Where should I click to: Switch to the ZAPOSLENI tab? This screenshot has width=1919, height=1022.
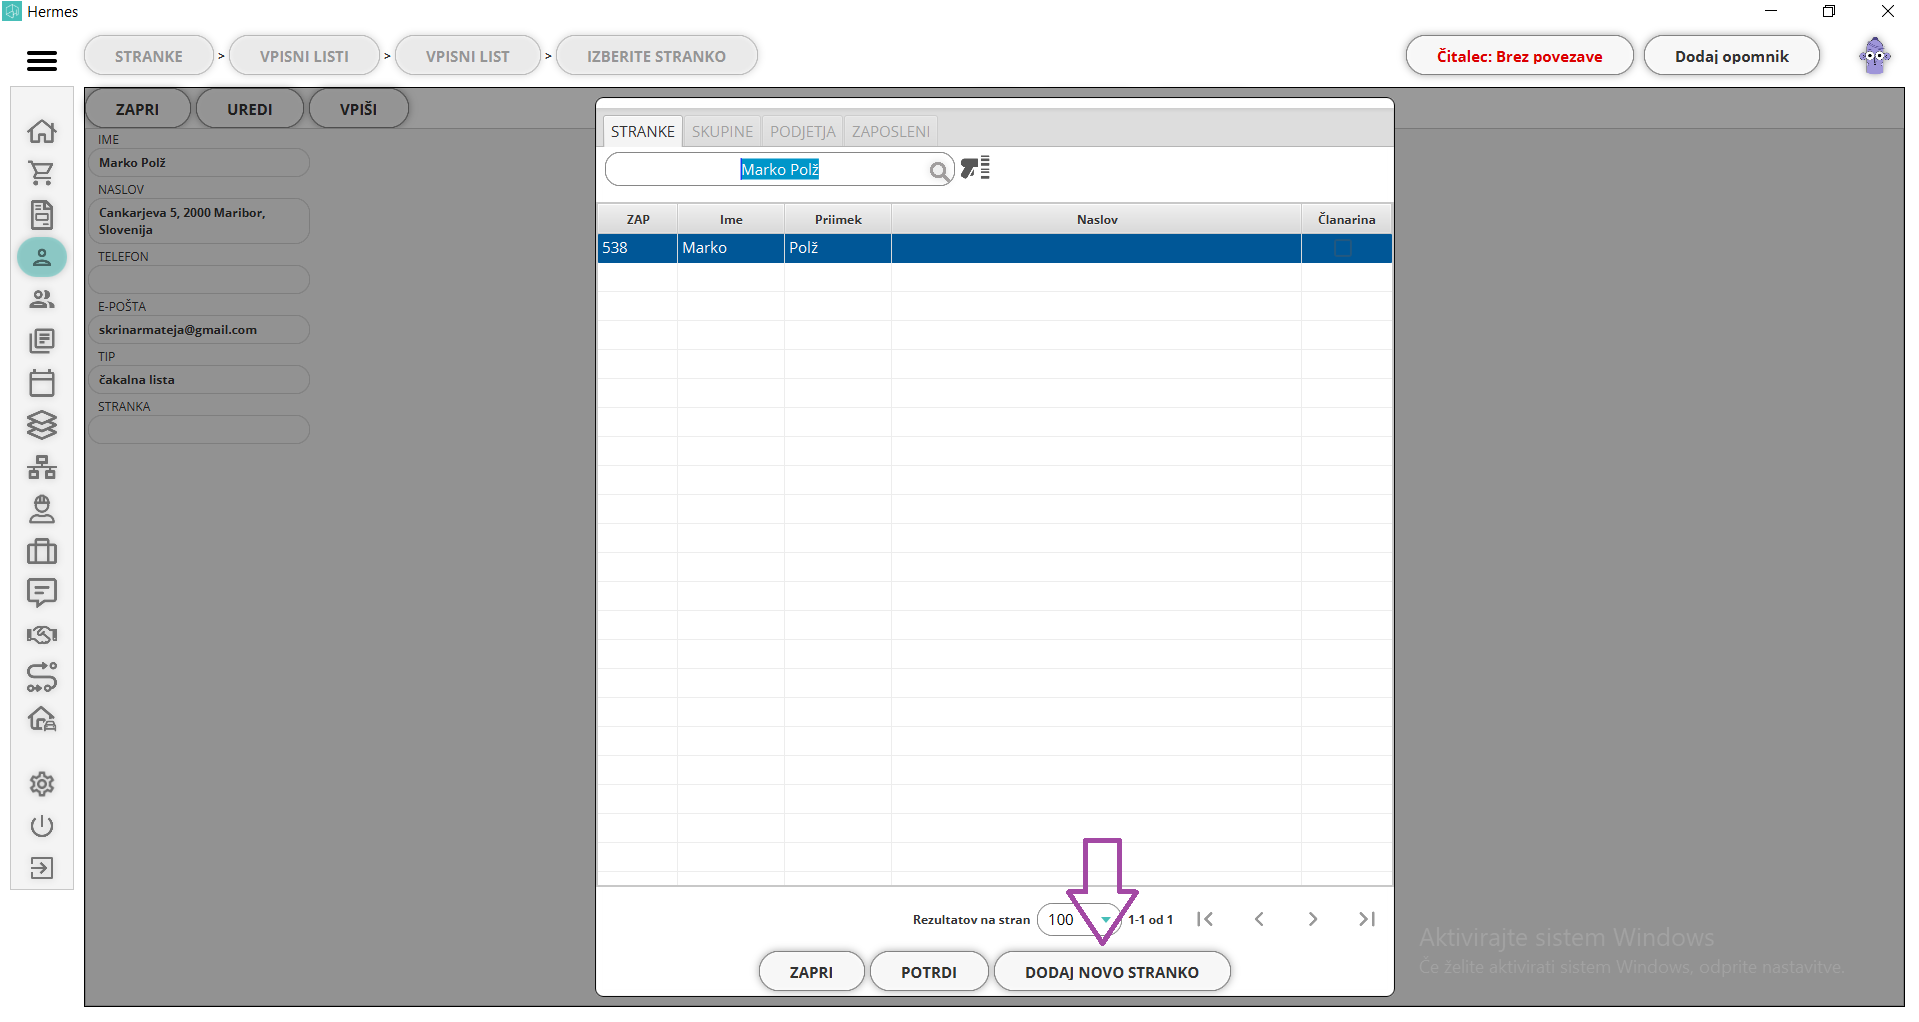[891, 132]
